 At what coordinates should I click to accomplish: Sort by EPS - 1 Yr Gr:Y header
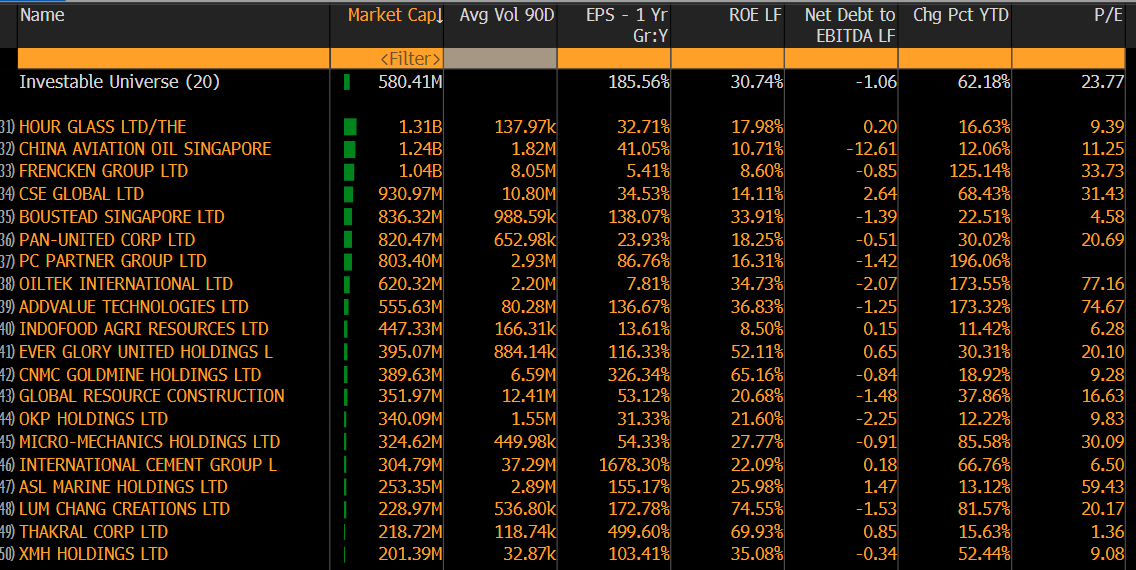pos(627,25)
